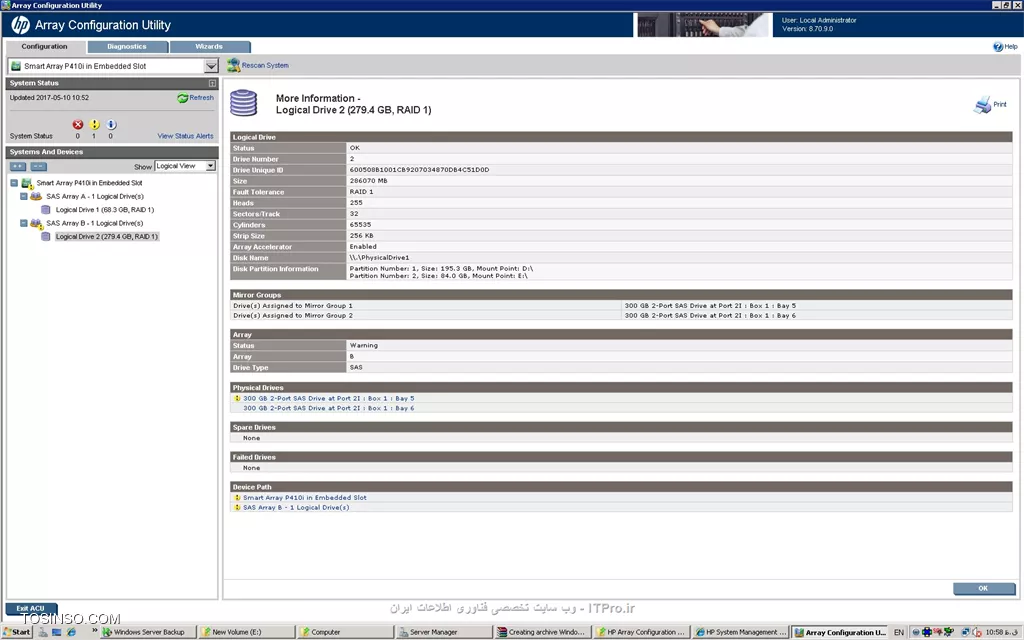Click the OK button
Viewport: 1024px width, 640px height.
984,588
